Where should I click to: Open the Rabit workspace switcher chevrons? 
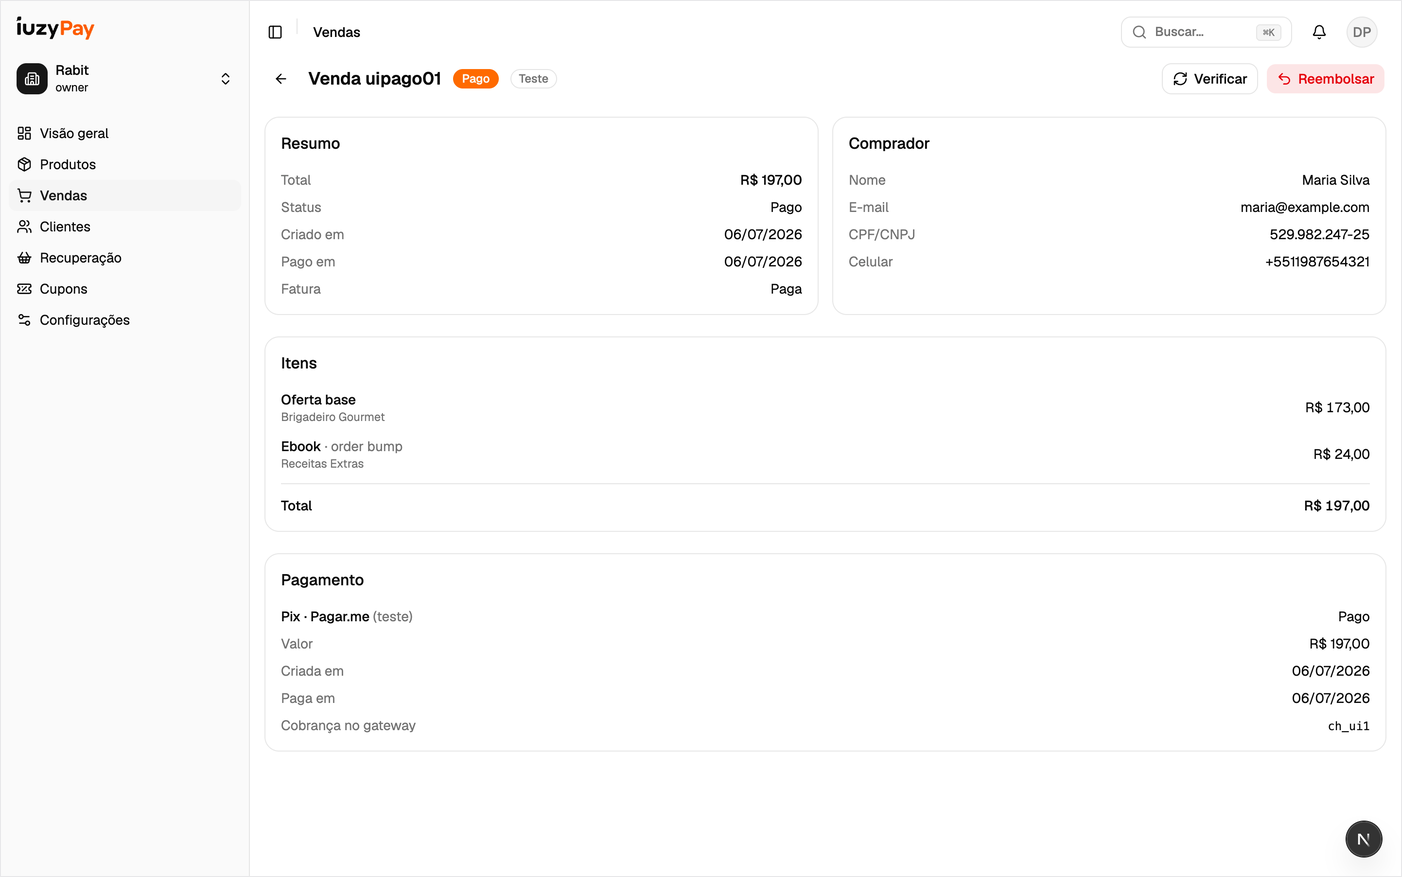(226, 79)
